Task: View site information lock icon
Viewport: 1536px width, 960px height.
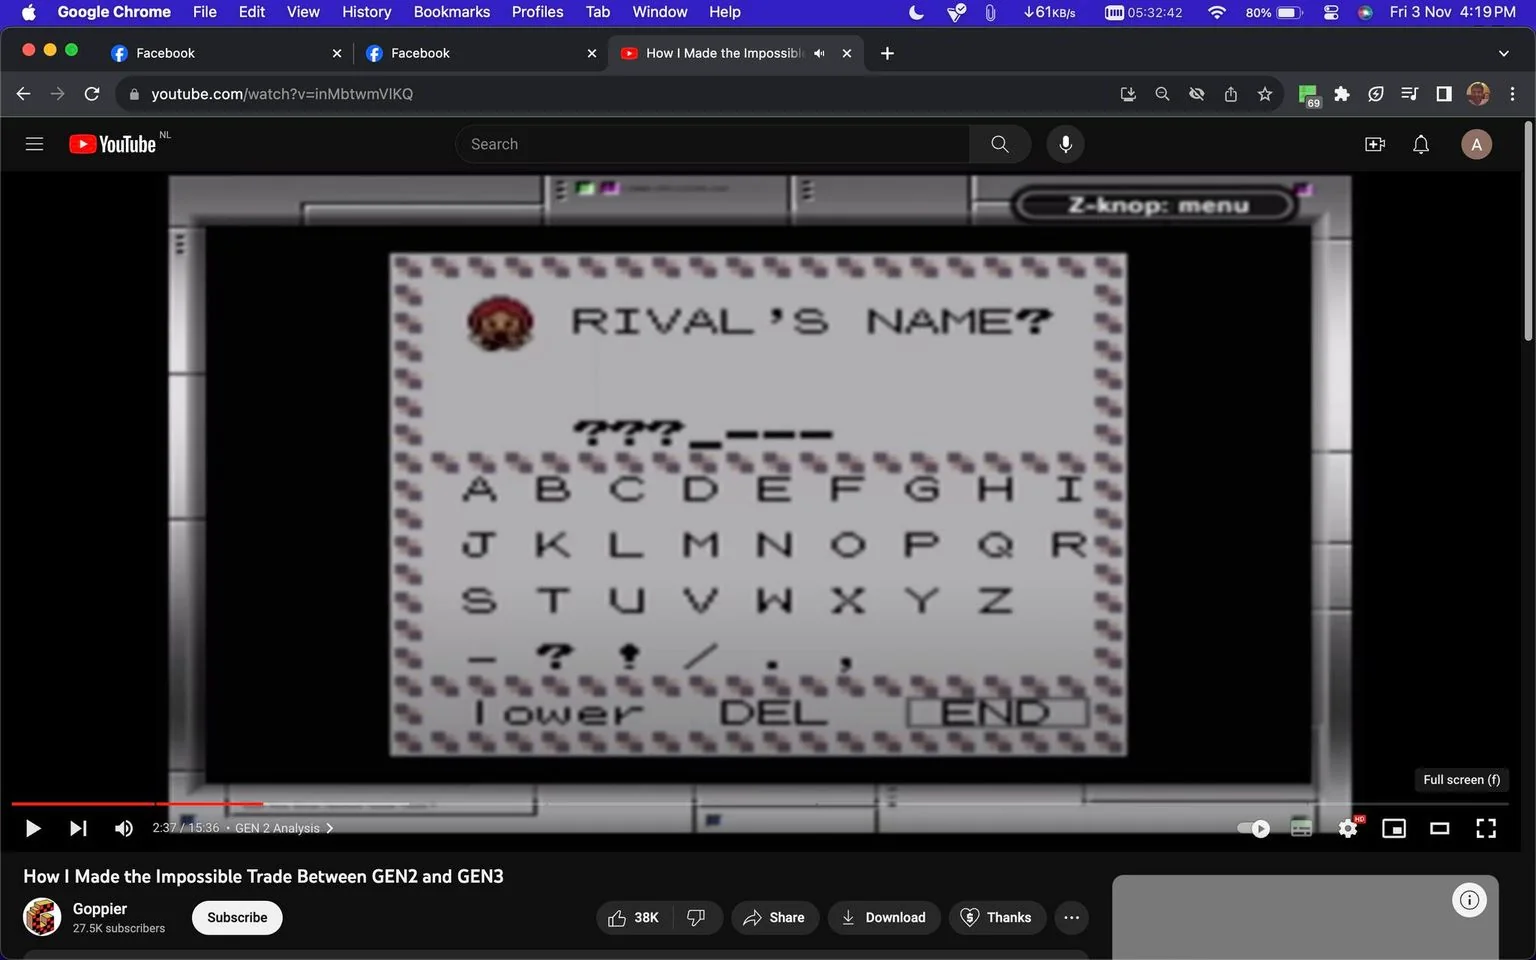Action: click(x=134, y=94)
